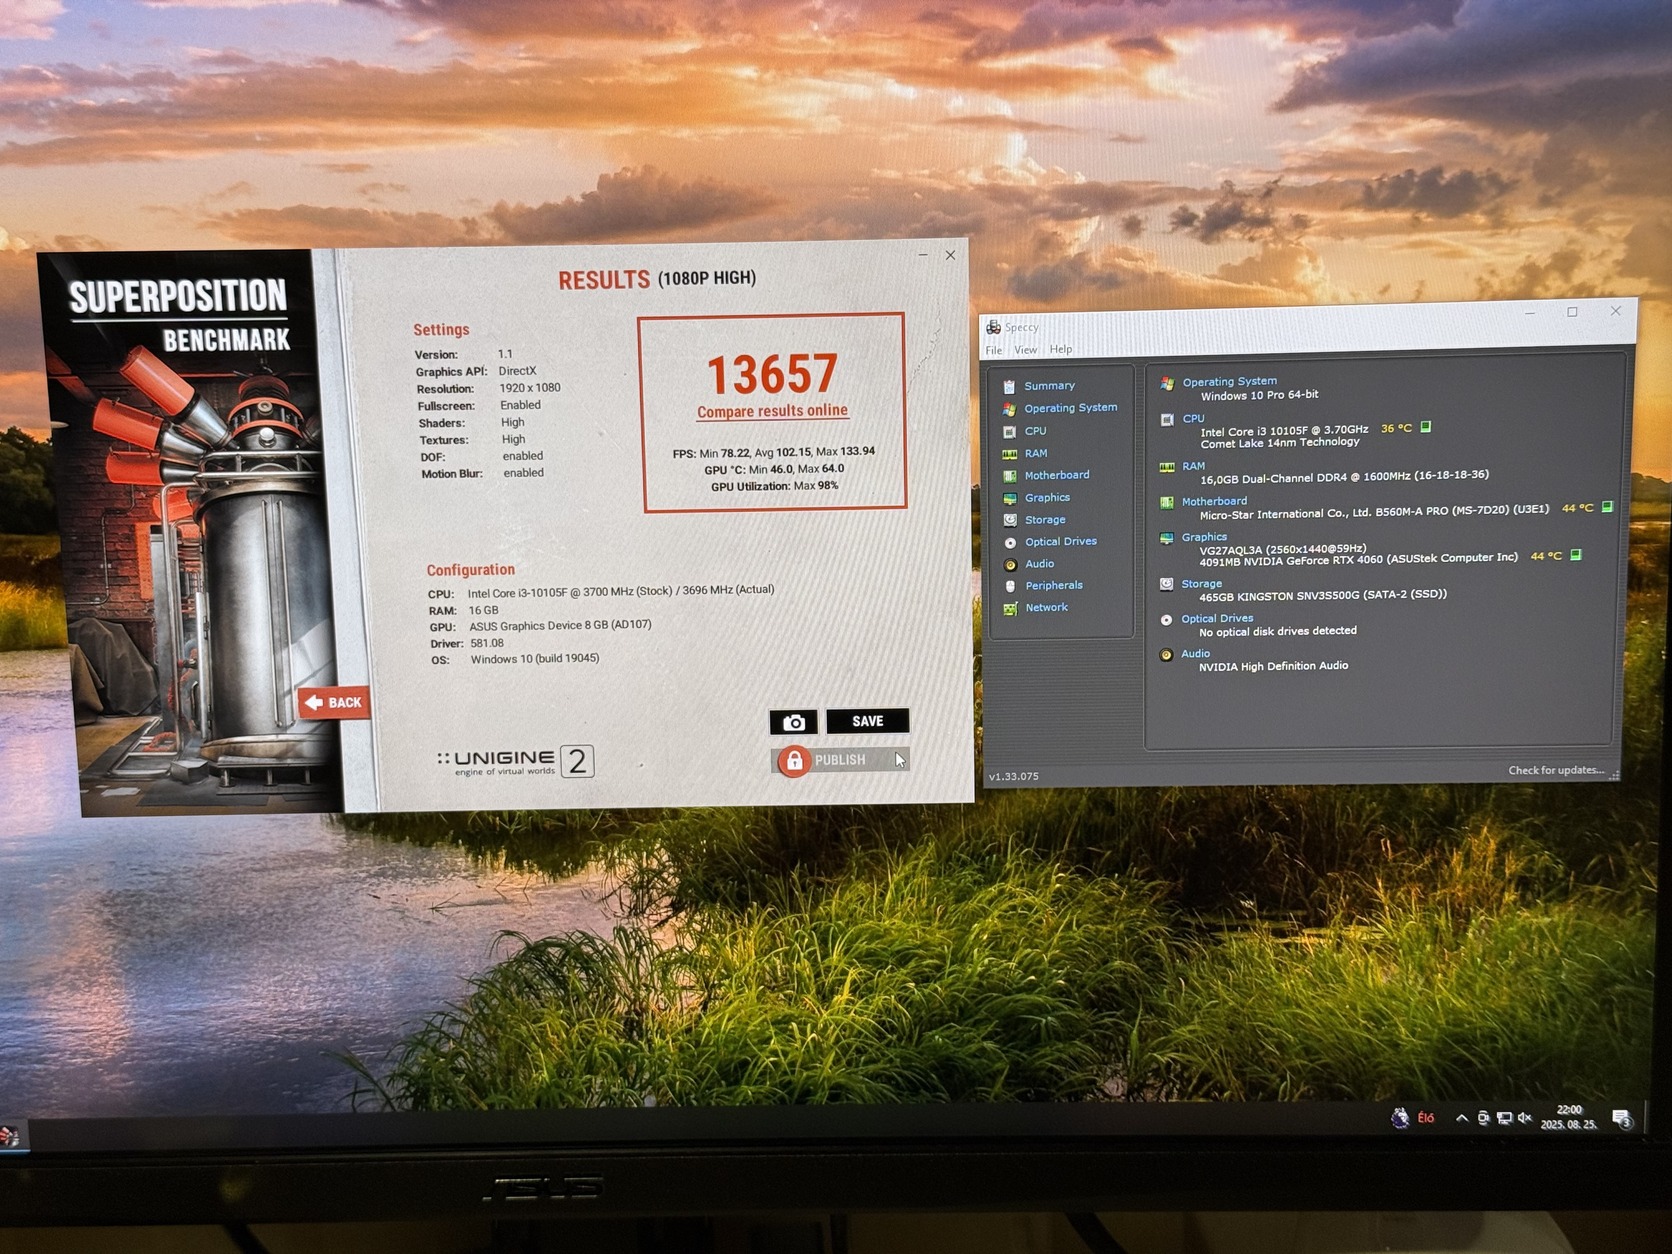Click the CPU chip icon in Speccy's sidebar
This screenshot has height=1254, width=1672.
coord(1009,431)
